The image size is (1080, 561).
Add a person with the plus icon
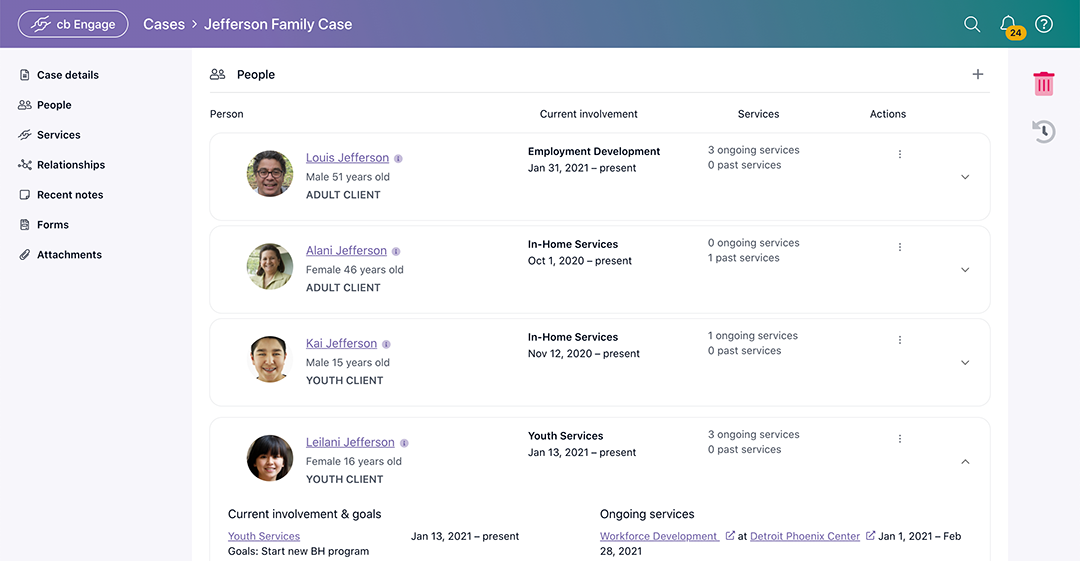pyautogui.click(x=978, y=74)
